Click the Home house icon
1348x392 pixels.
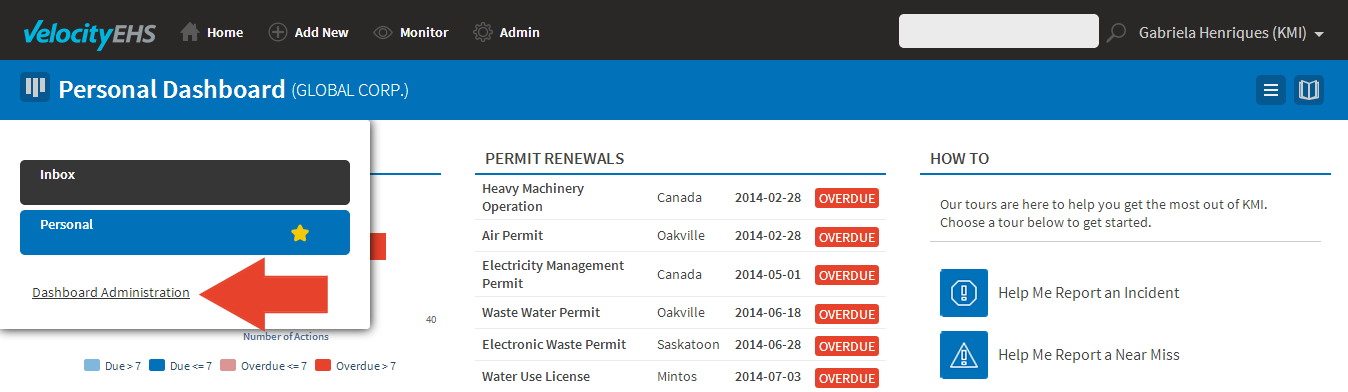pyautogui.click(x=190, y=32)
